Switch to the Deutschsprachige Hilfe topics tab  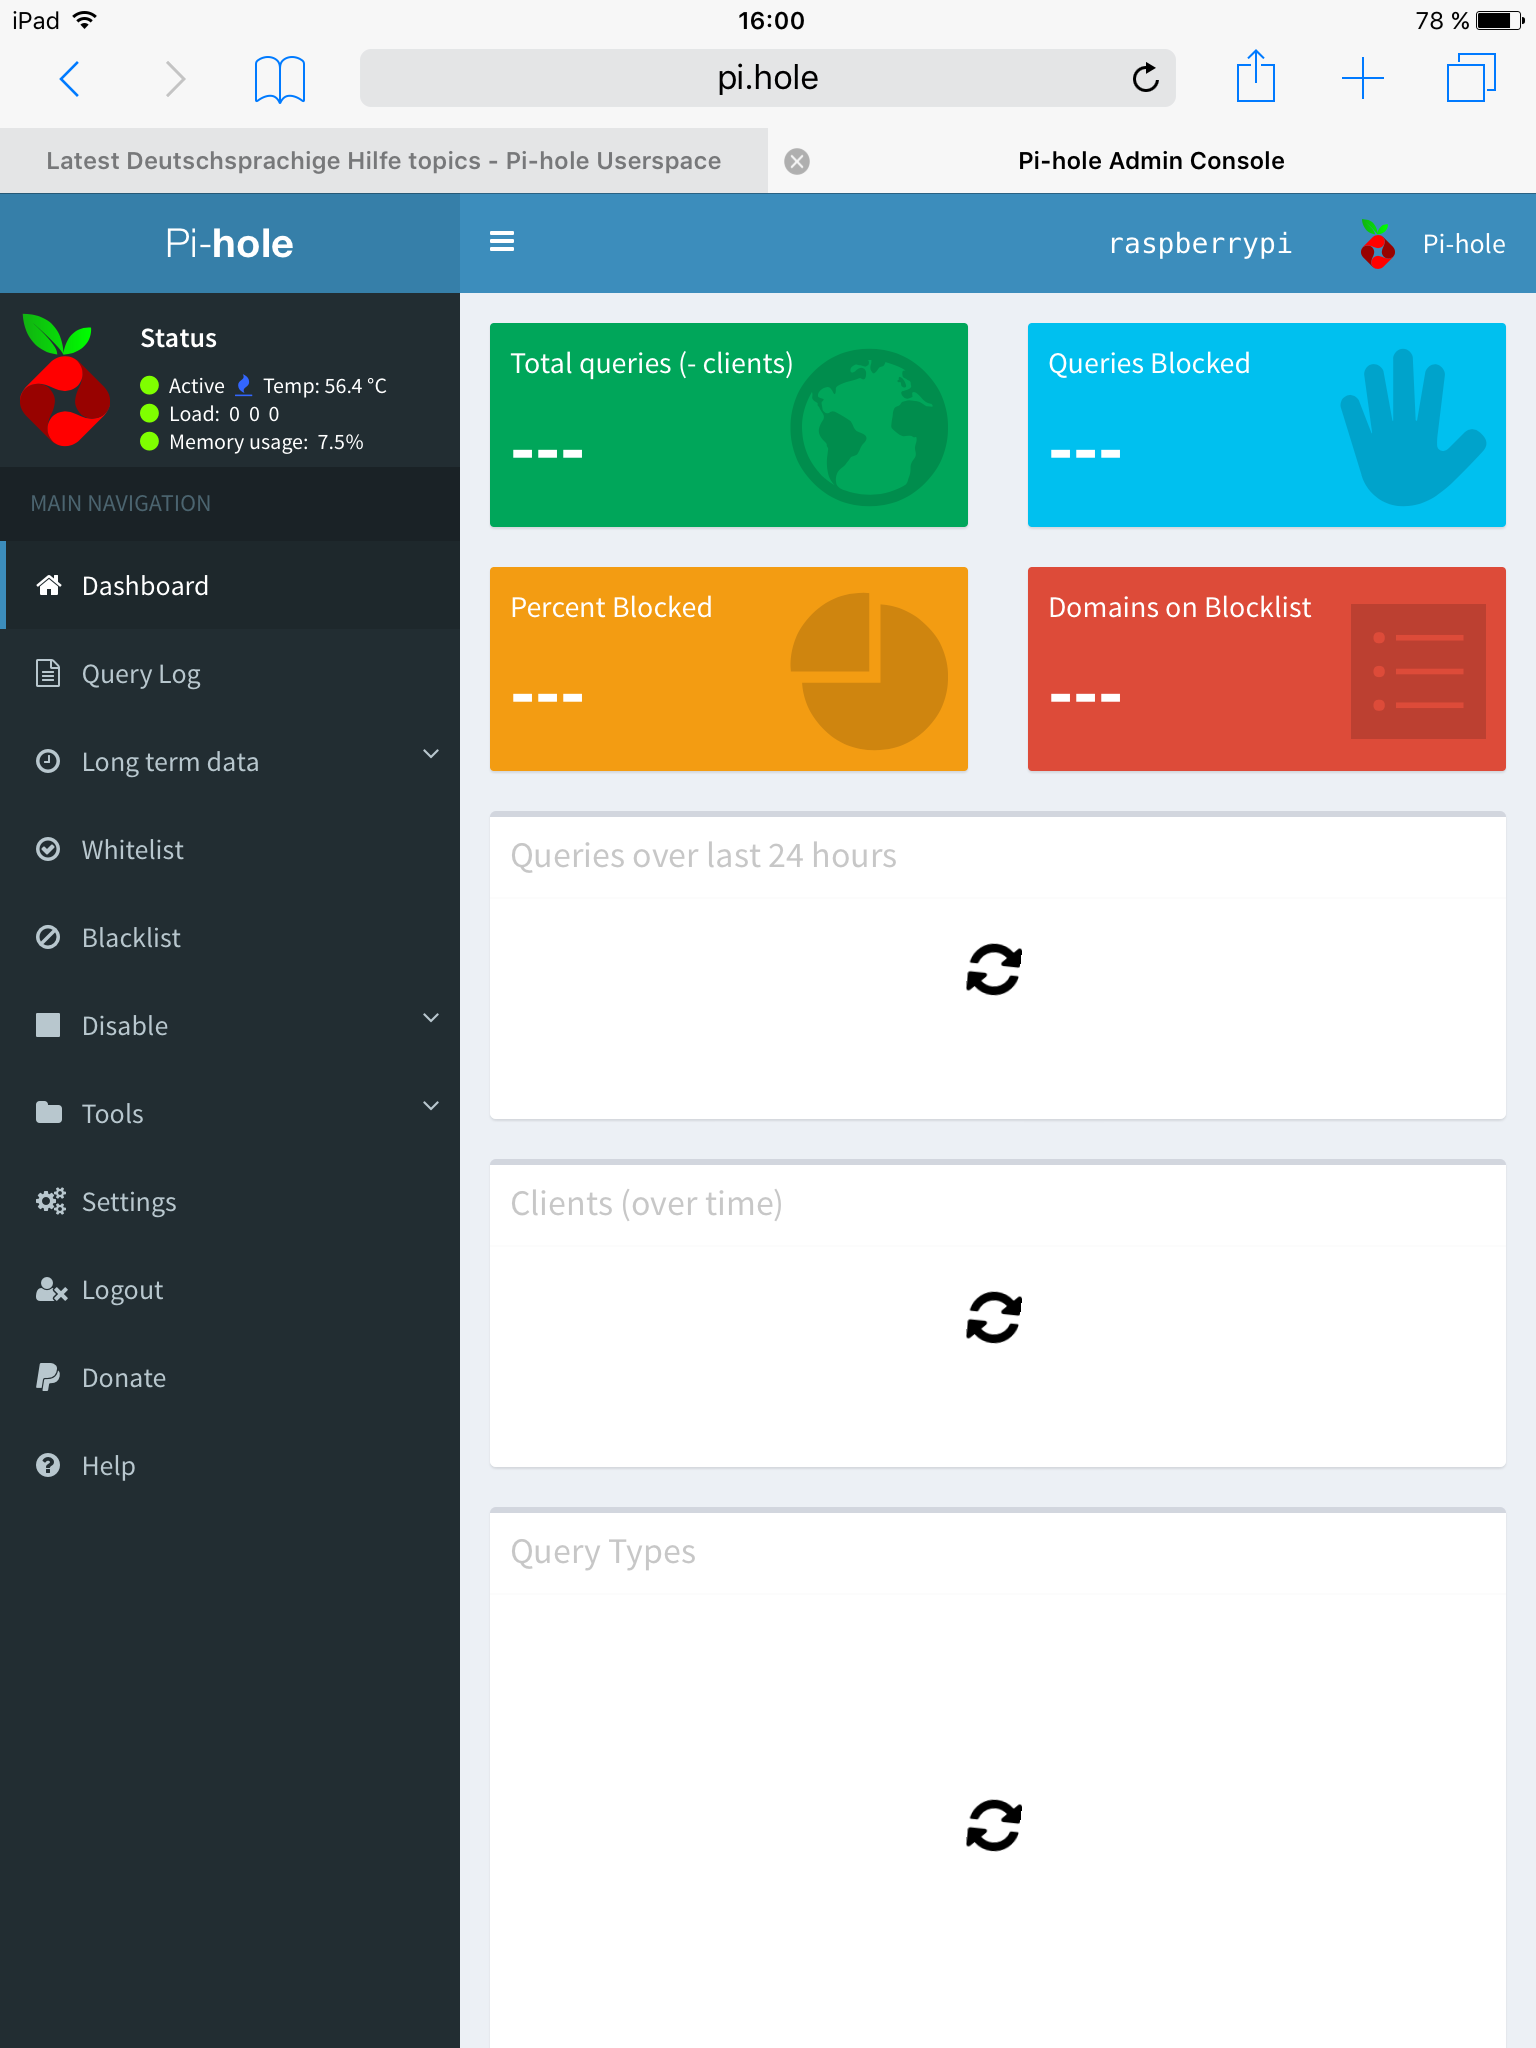pyautogui.click(x=384, y=161)
